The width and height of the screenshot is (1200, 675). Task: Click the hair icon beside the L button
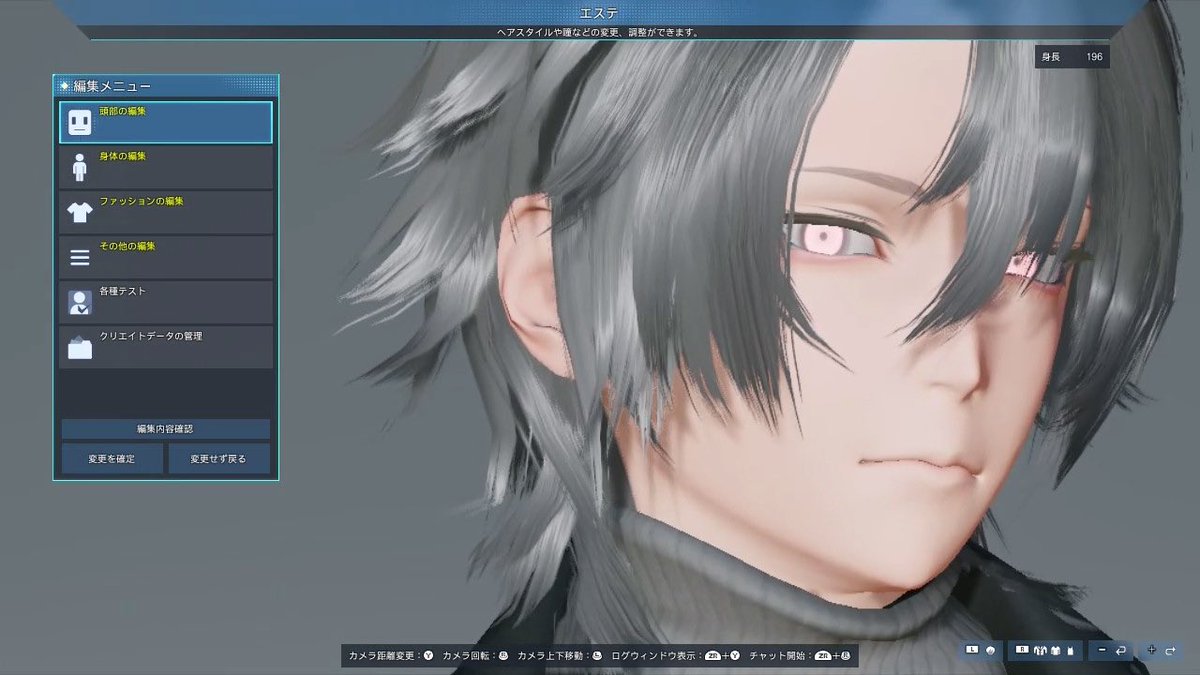990,650
